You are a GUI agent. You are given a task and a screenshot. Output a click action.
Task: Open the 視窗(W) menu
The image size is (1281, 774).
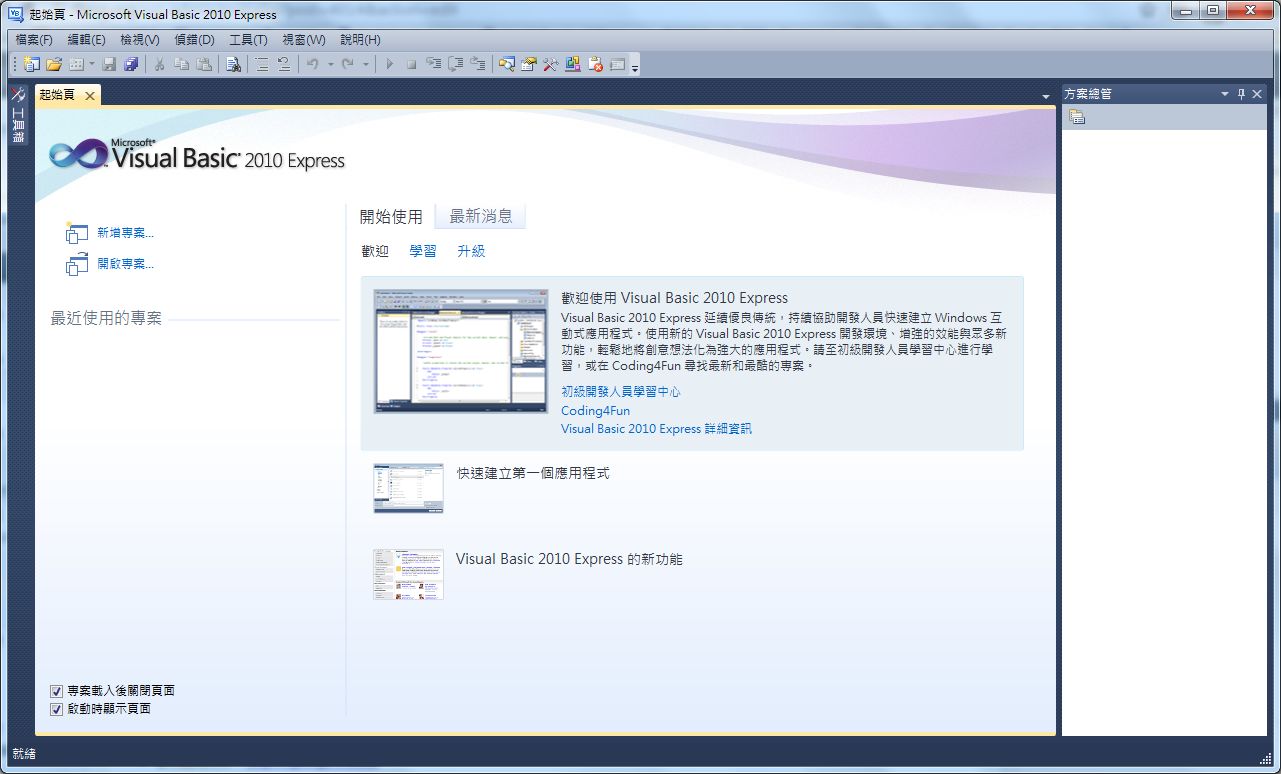304,40
